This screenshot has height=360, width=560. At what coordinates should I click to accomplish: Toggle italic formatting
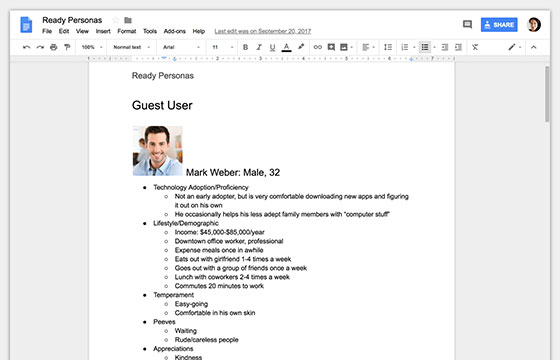[259, 47]
